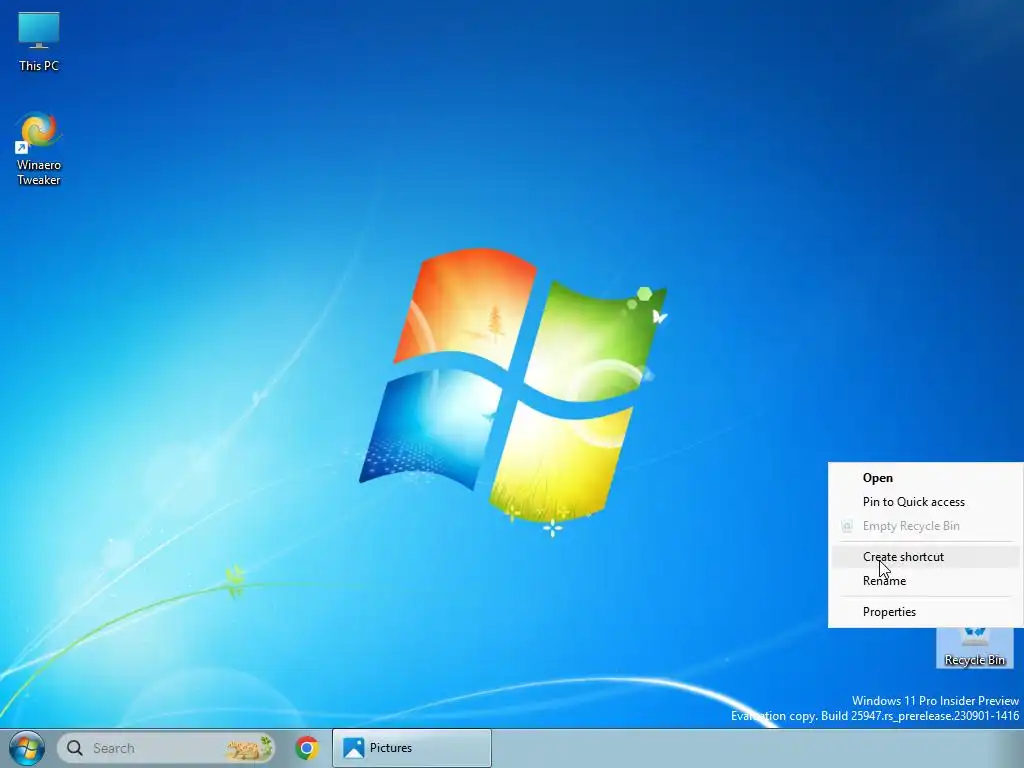Click the cheetah search highlight image

point(249,748)
